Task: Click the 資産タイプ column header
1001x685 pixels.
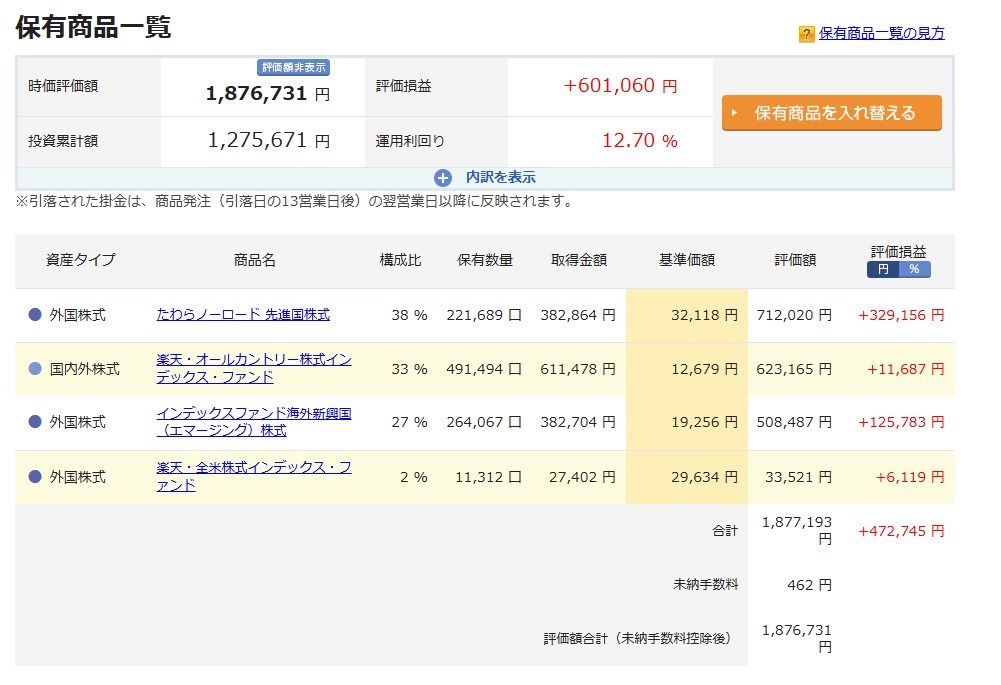Action: click(81, 260)
